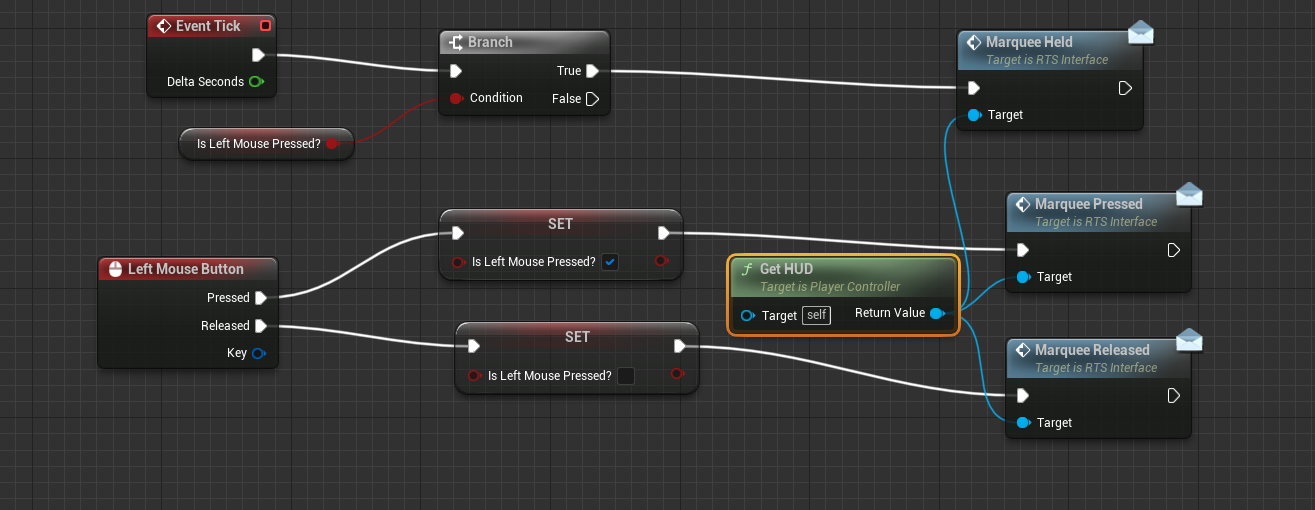Click the red Condition input pin
Screen dimensions: 1315x510
456,98
